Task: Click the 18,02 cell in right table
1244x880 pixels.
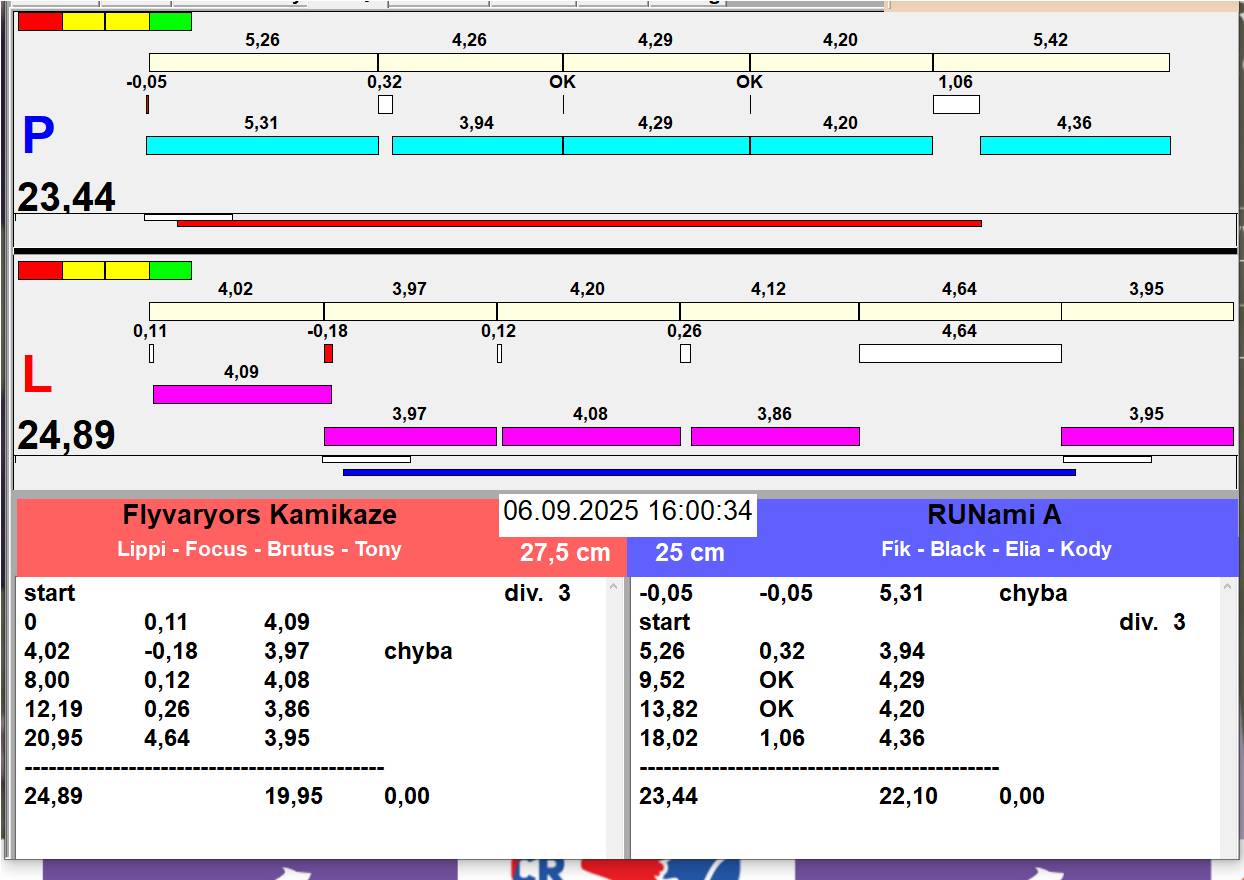Action: (x=668, y=738)
